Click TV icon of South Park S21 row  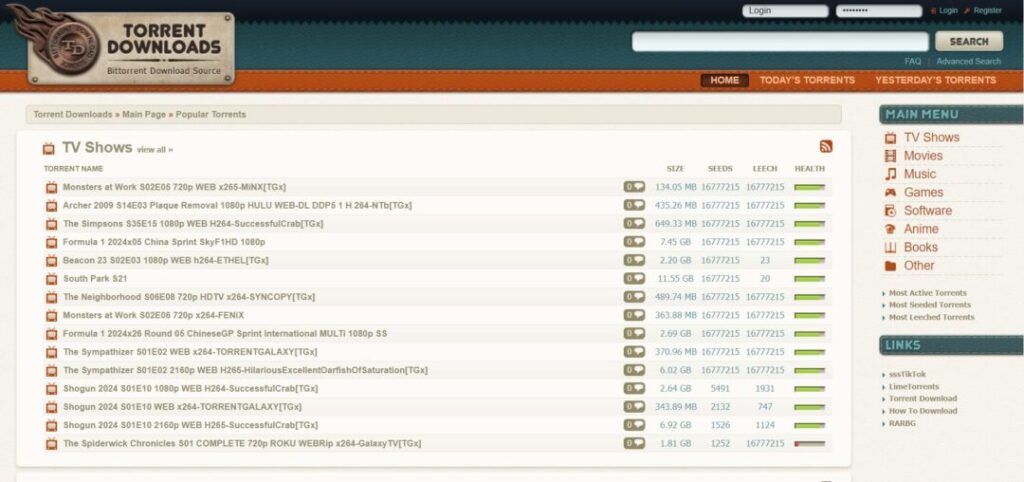click(52, 279)
